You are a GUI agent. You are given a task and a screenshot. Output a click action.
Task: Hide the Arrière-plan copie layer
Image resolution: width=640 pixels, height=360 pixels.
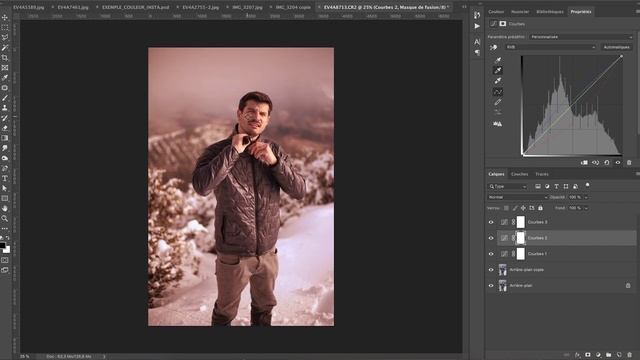click(491, 270)
